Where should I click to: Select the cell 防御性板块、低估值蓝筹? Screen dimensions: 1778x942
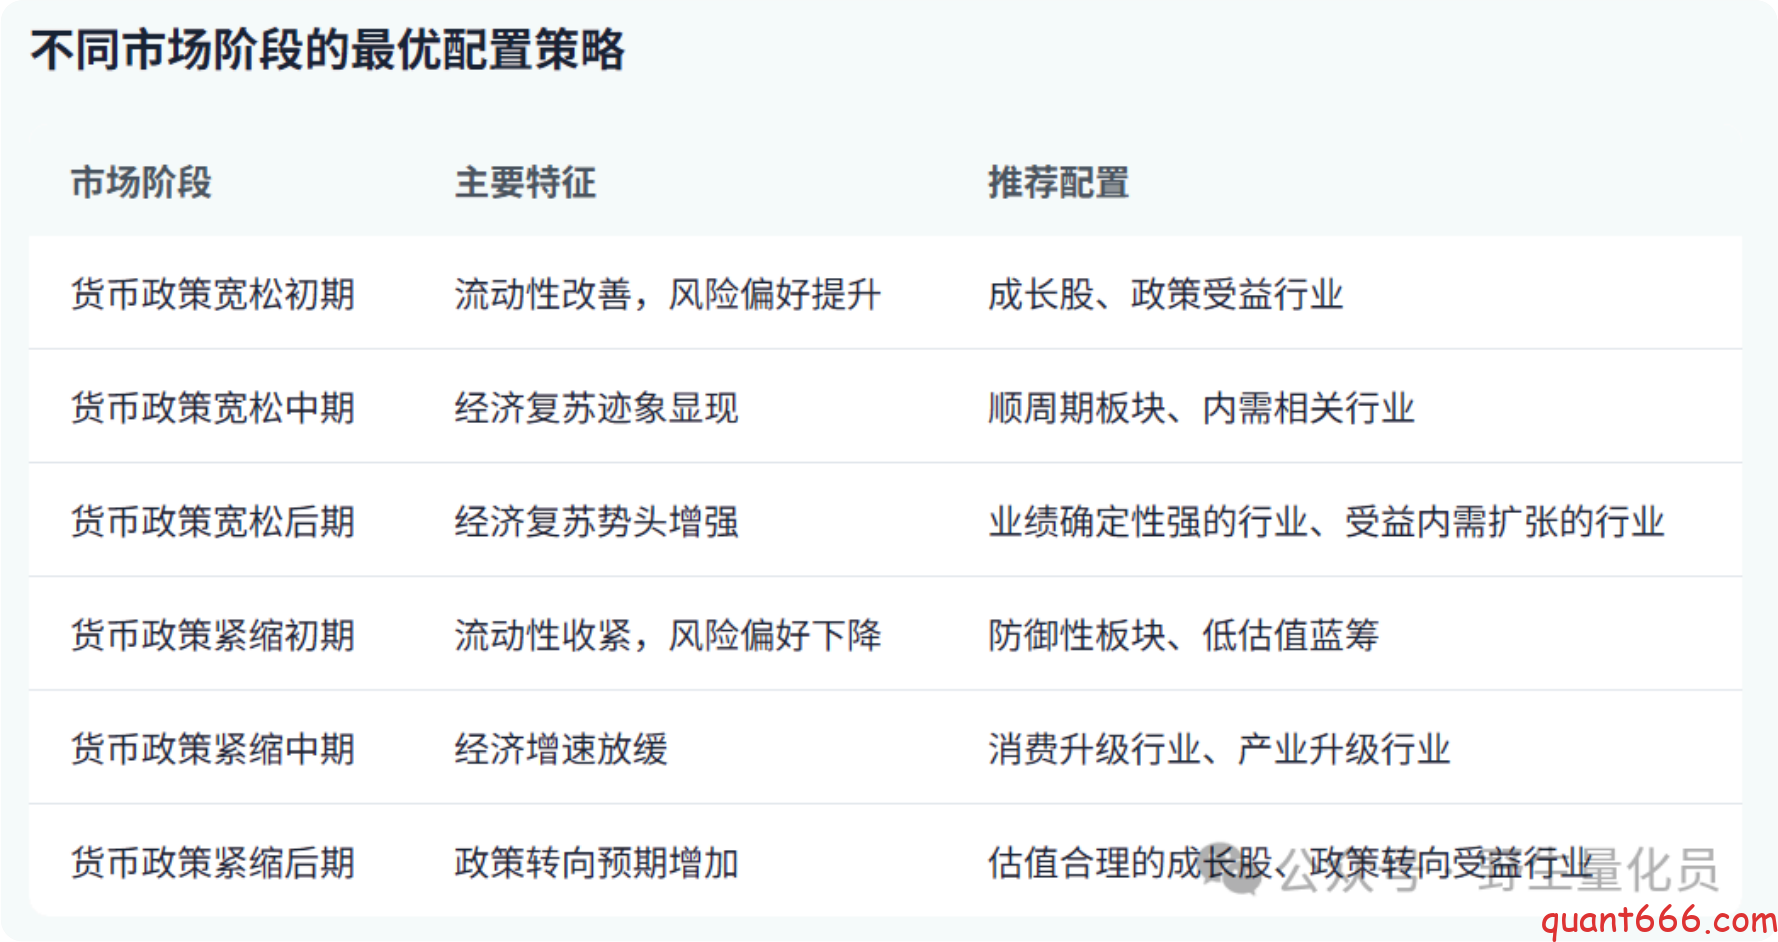pyautogui.click(x=1183, y=636)
